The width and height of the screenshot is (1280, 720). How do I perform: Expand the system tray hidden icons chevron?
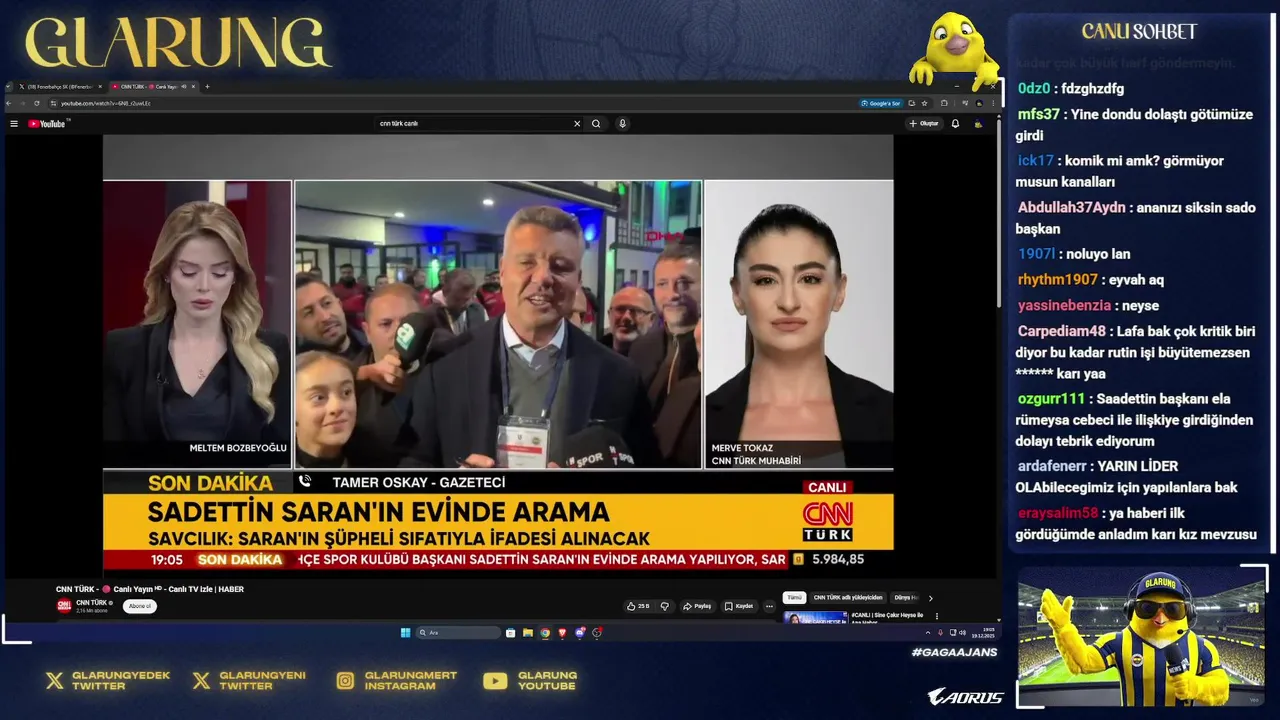point(928,633)
